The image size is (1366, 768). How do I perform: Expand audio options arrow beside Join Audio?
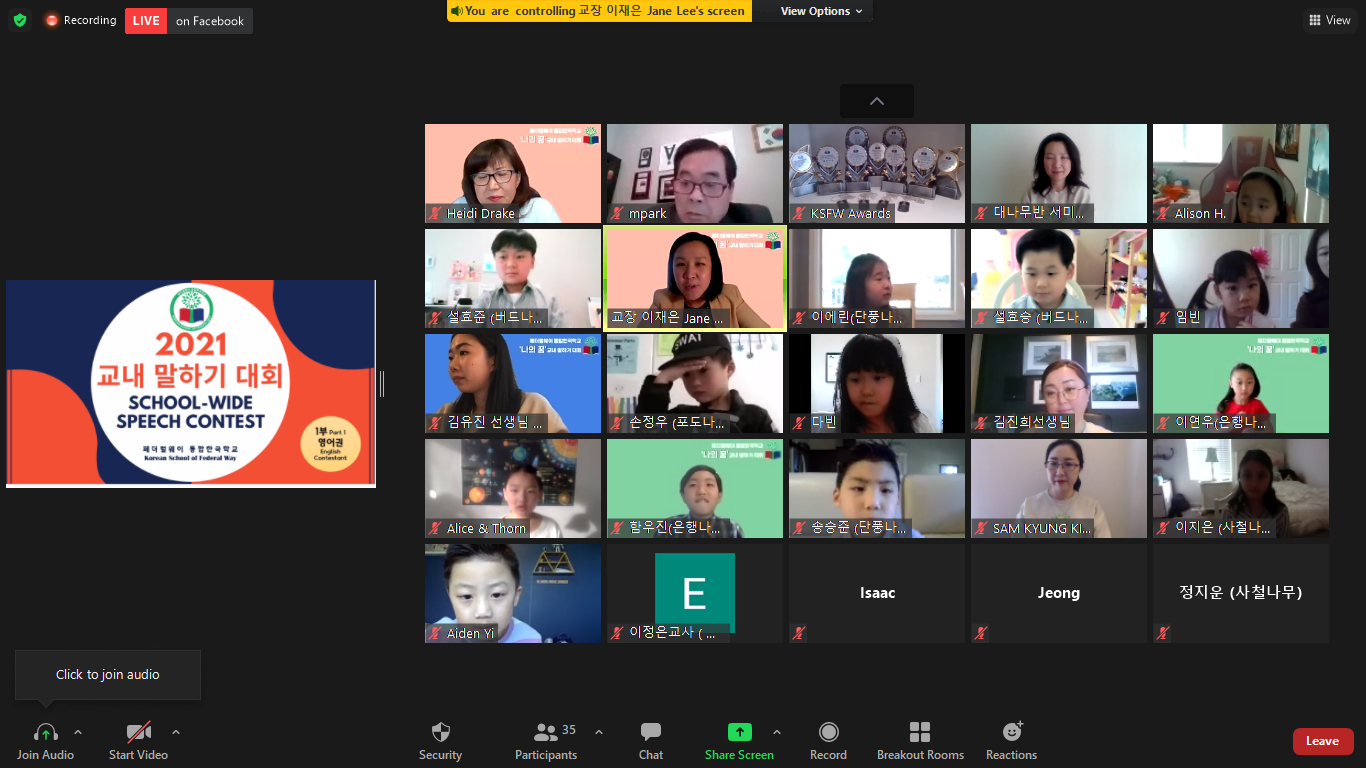[78, 732]
